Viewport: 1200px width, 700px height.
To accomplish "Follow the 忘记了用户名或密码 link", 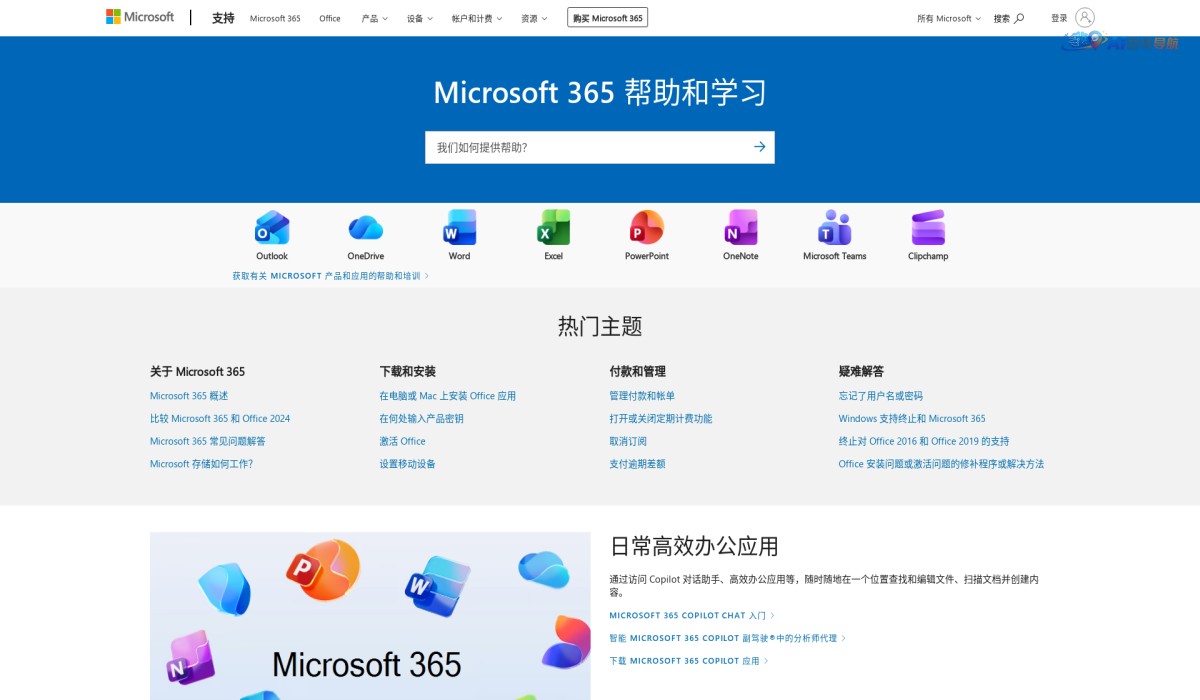I will pos(880,395).
